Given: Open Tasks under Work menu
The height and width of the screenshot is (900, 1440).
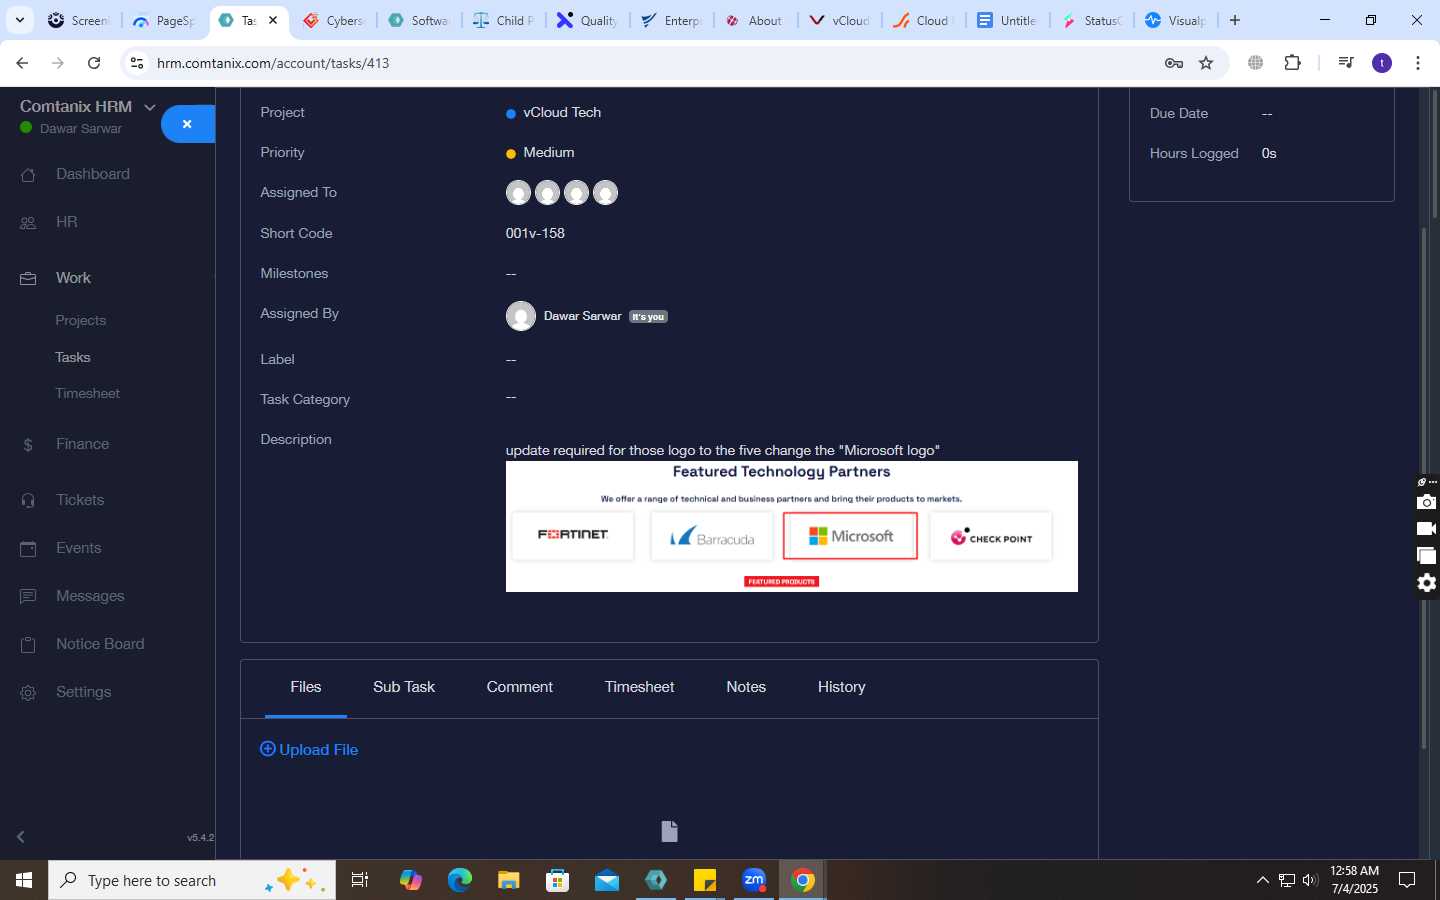Looking at the screenshot, I should tap(73, 357).
